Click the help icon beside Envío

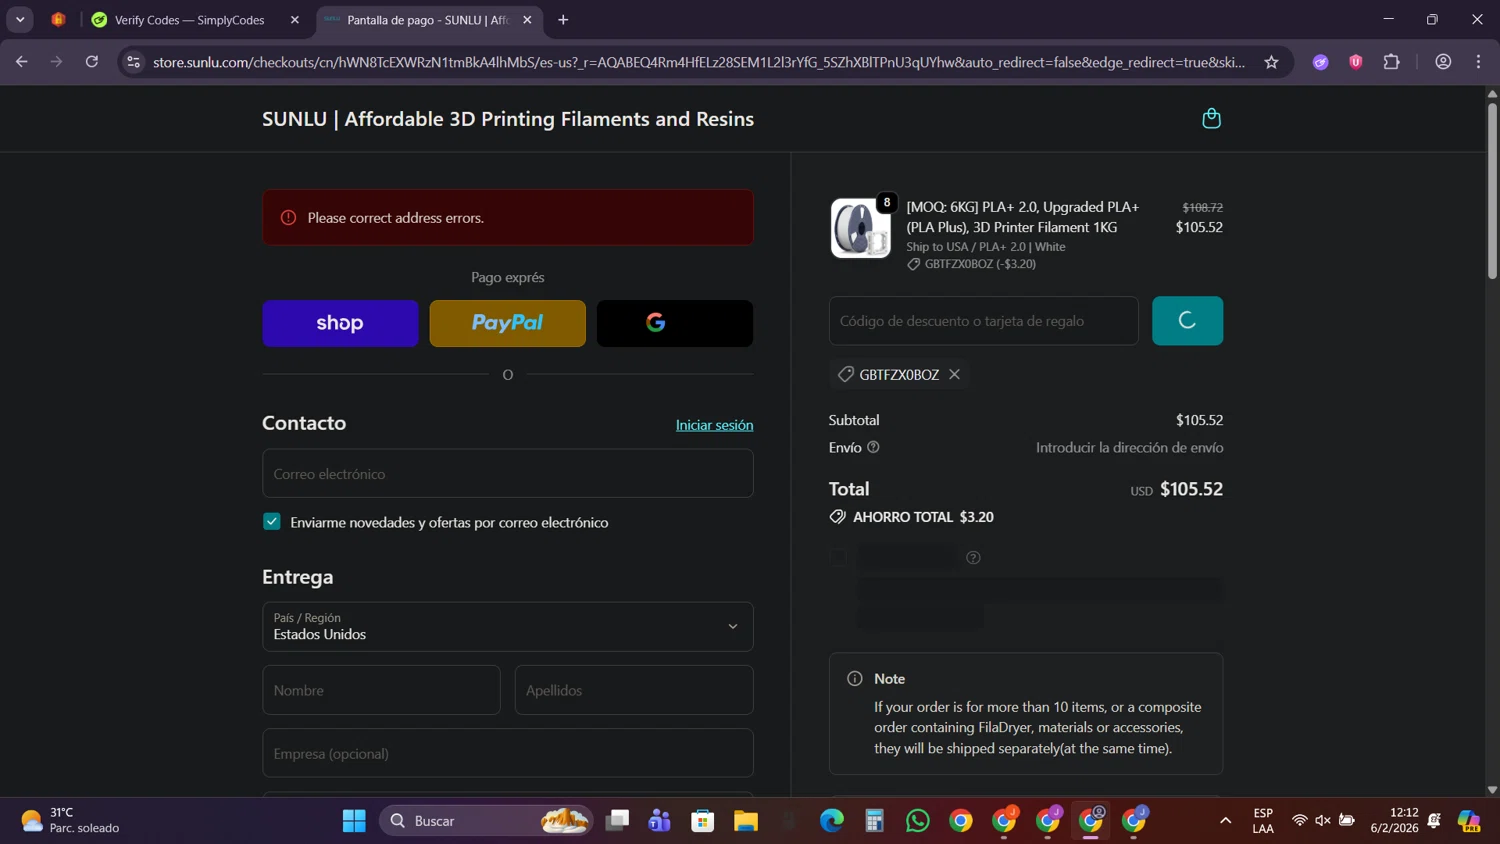[x=873, y=447]
